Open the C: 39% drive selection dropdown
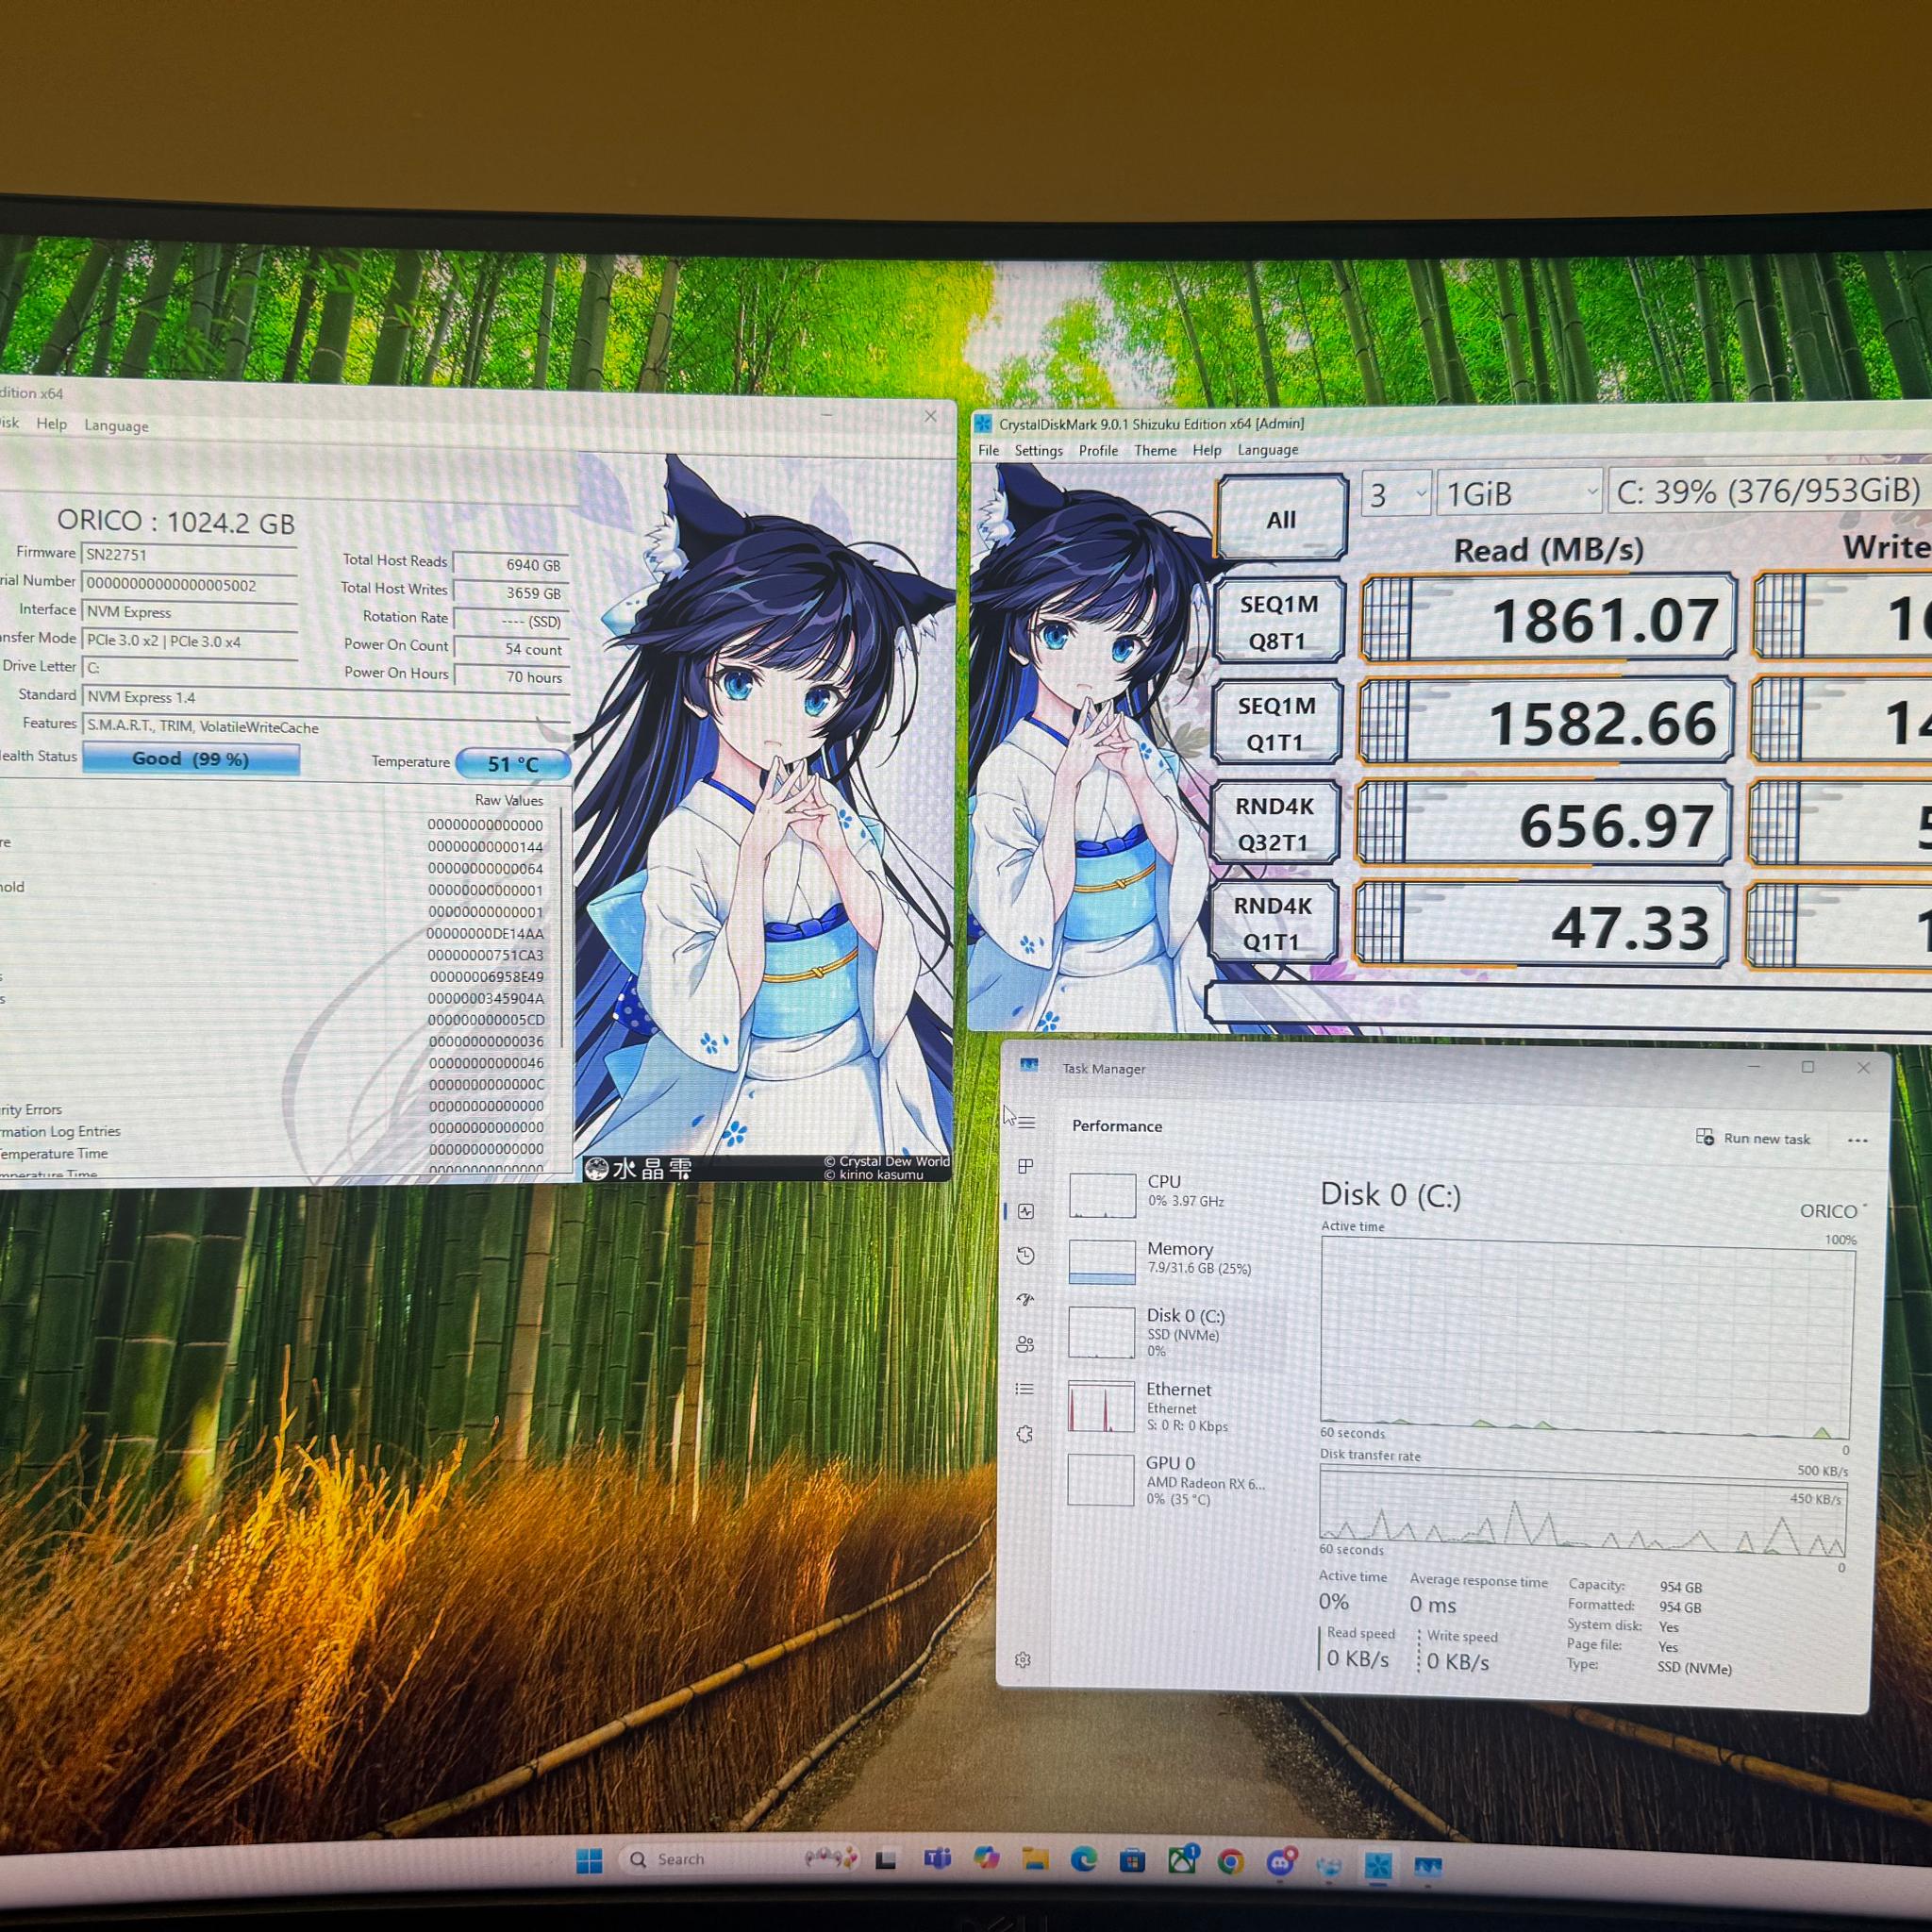 pos(1768,491)
